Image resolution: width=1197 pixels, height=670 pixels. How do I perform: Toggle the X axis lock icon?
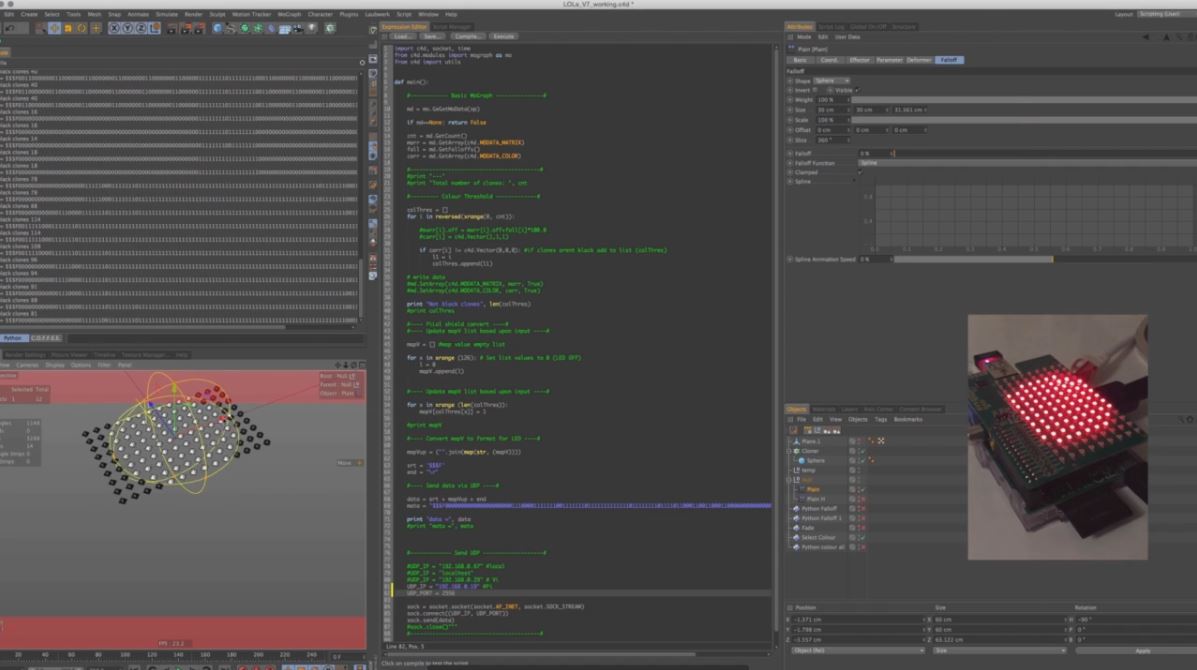[115, 28]
